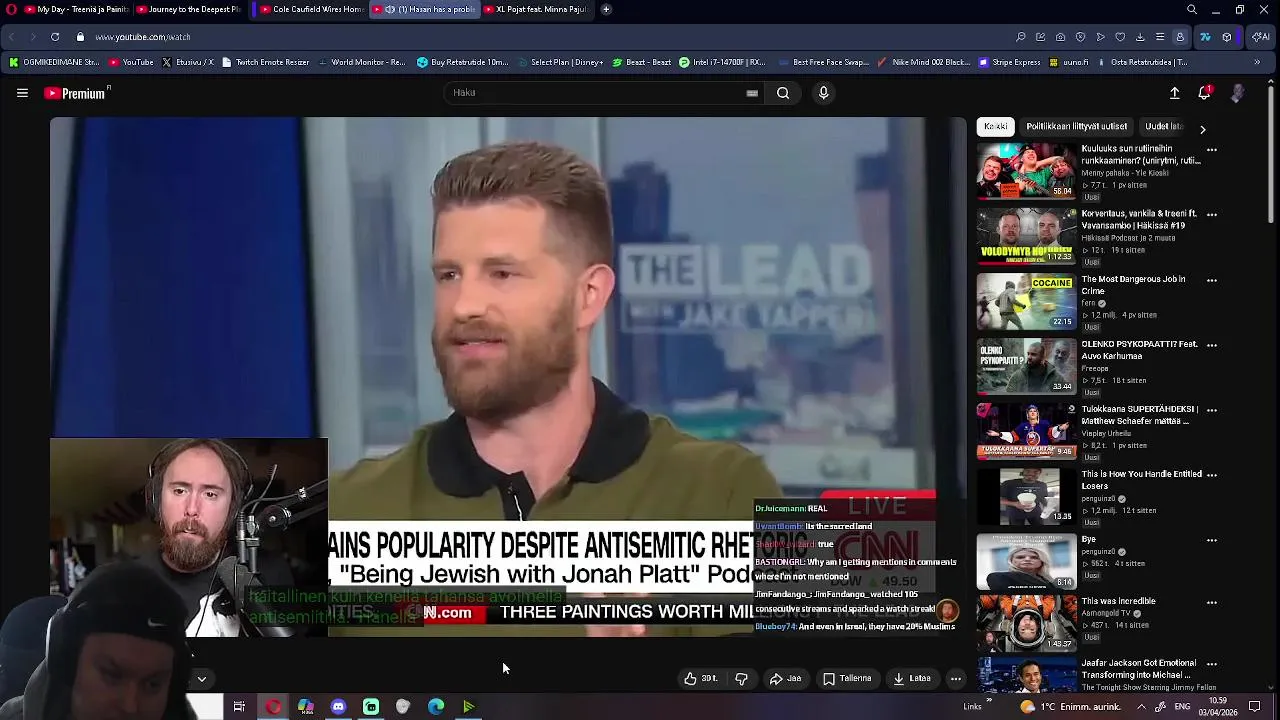Go to YouTube Premium home logo
Viewport: 1280px width, 720px height.
(x=76, y=93)
